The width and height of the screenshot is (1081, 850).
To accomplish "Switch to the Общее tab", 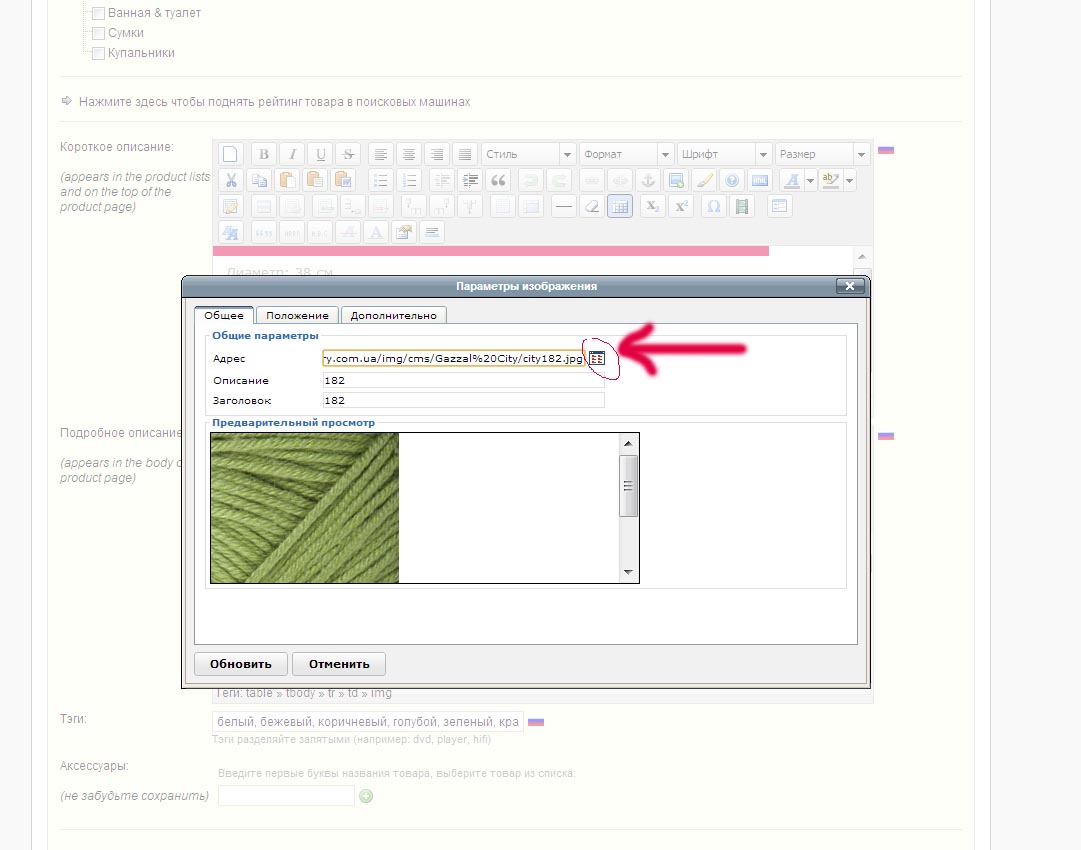I will point(224,315).
